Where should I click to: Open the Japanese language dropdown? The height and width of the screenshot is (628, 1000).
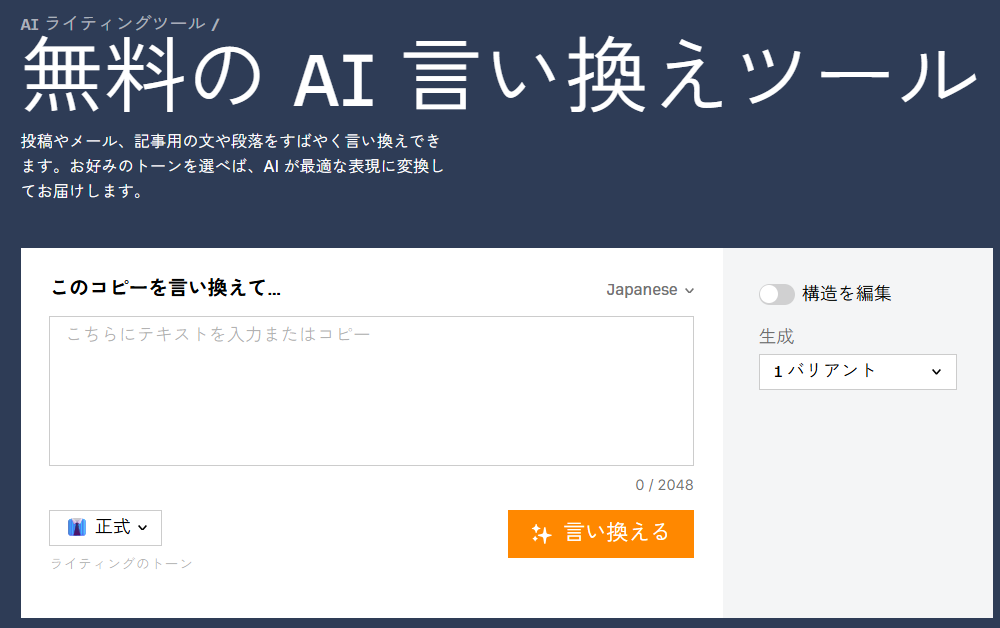pos(650,289)
